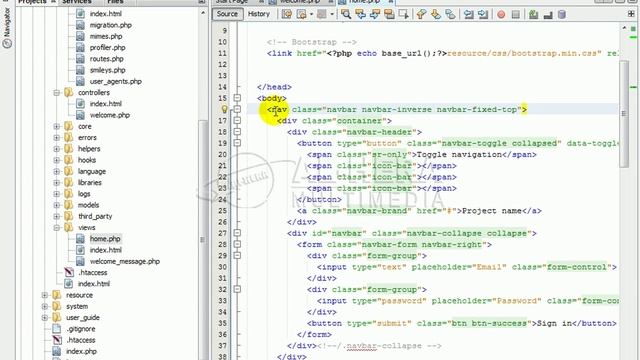Screen dimensions: 640x360
Task: Click the Find Selection magnifier icon
Action: [x=346, y=14]
